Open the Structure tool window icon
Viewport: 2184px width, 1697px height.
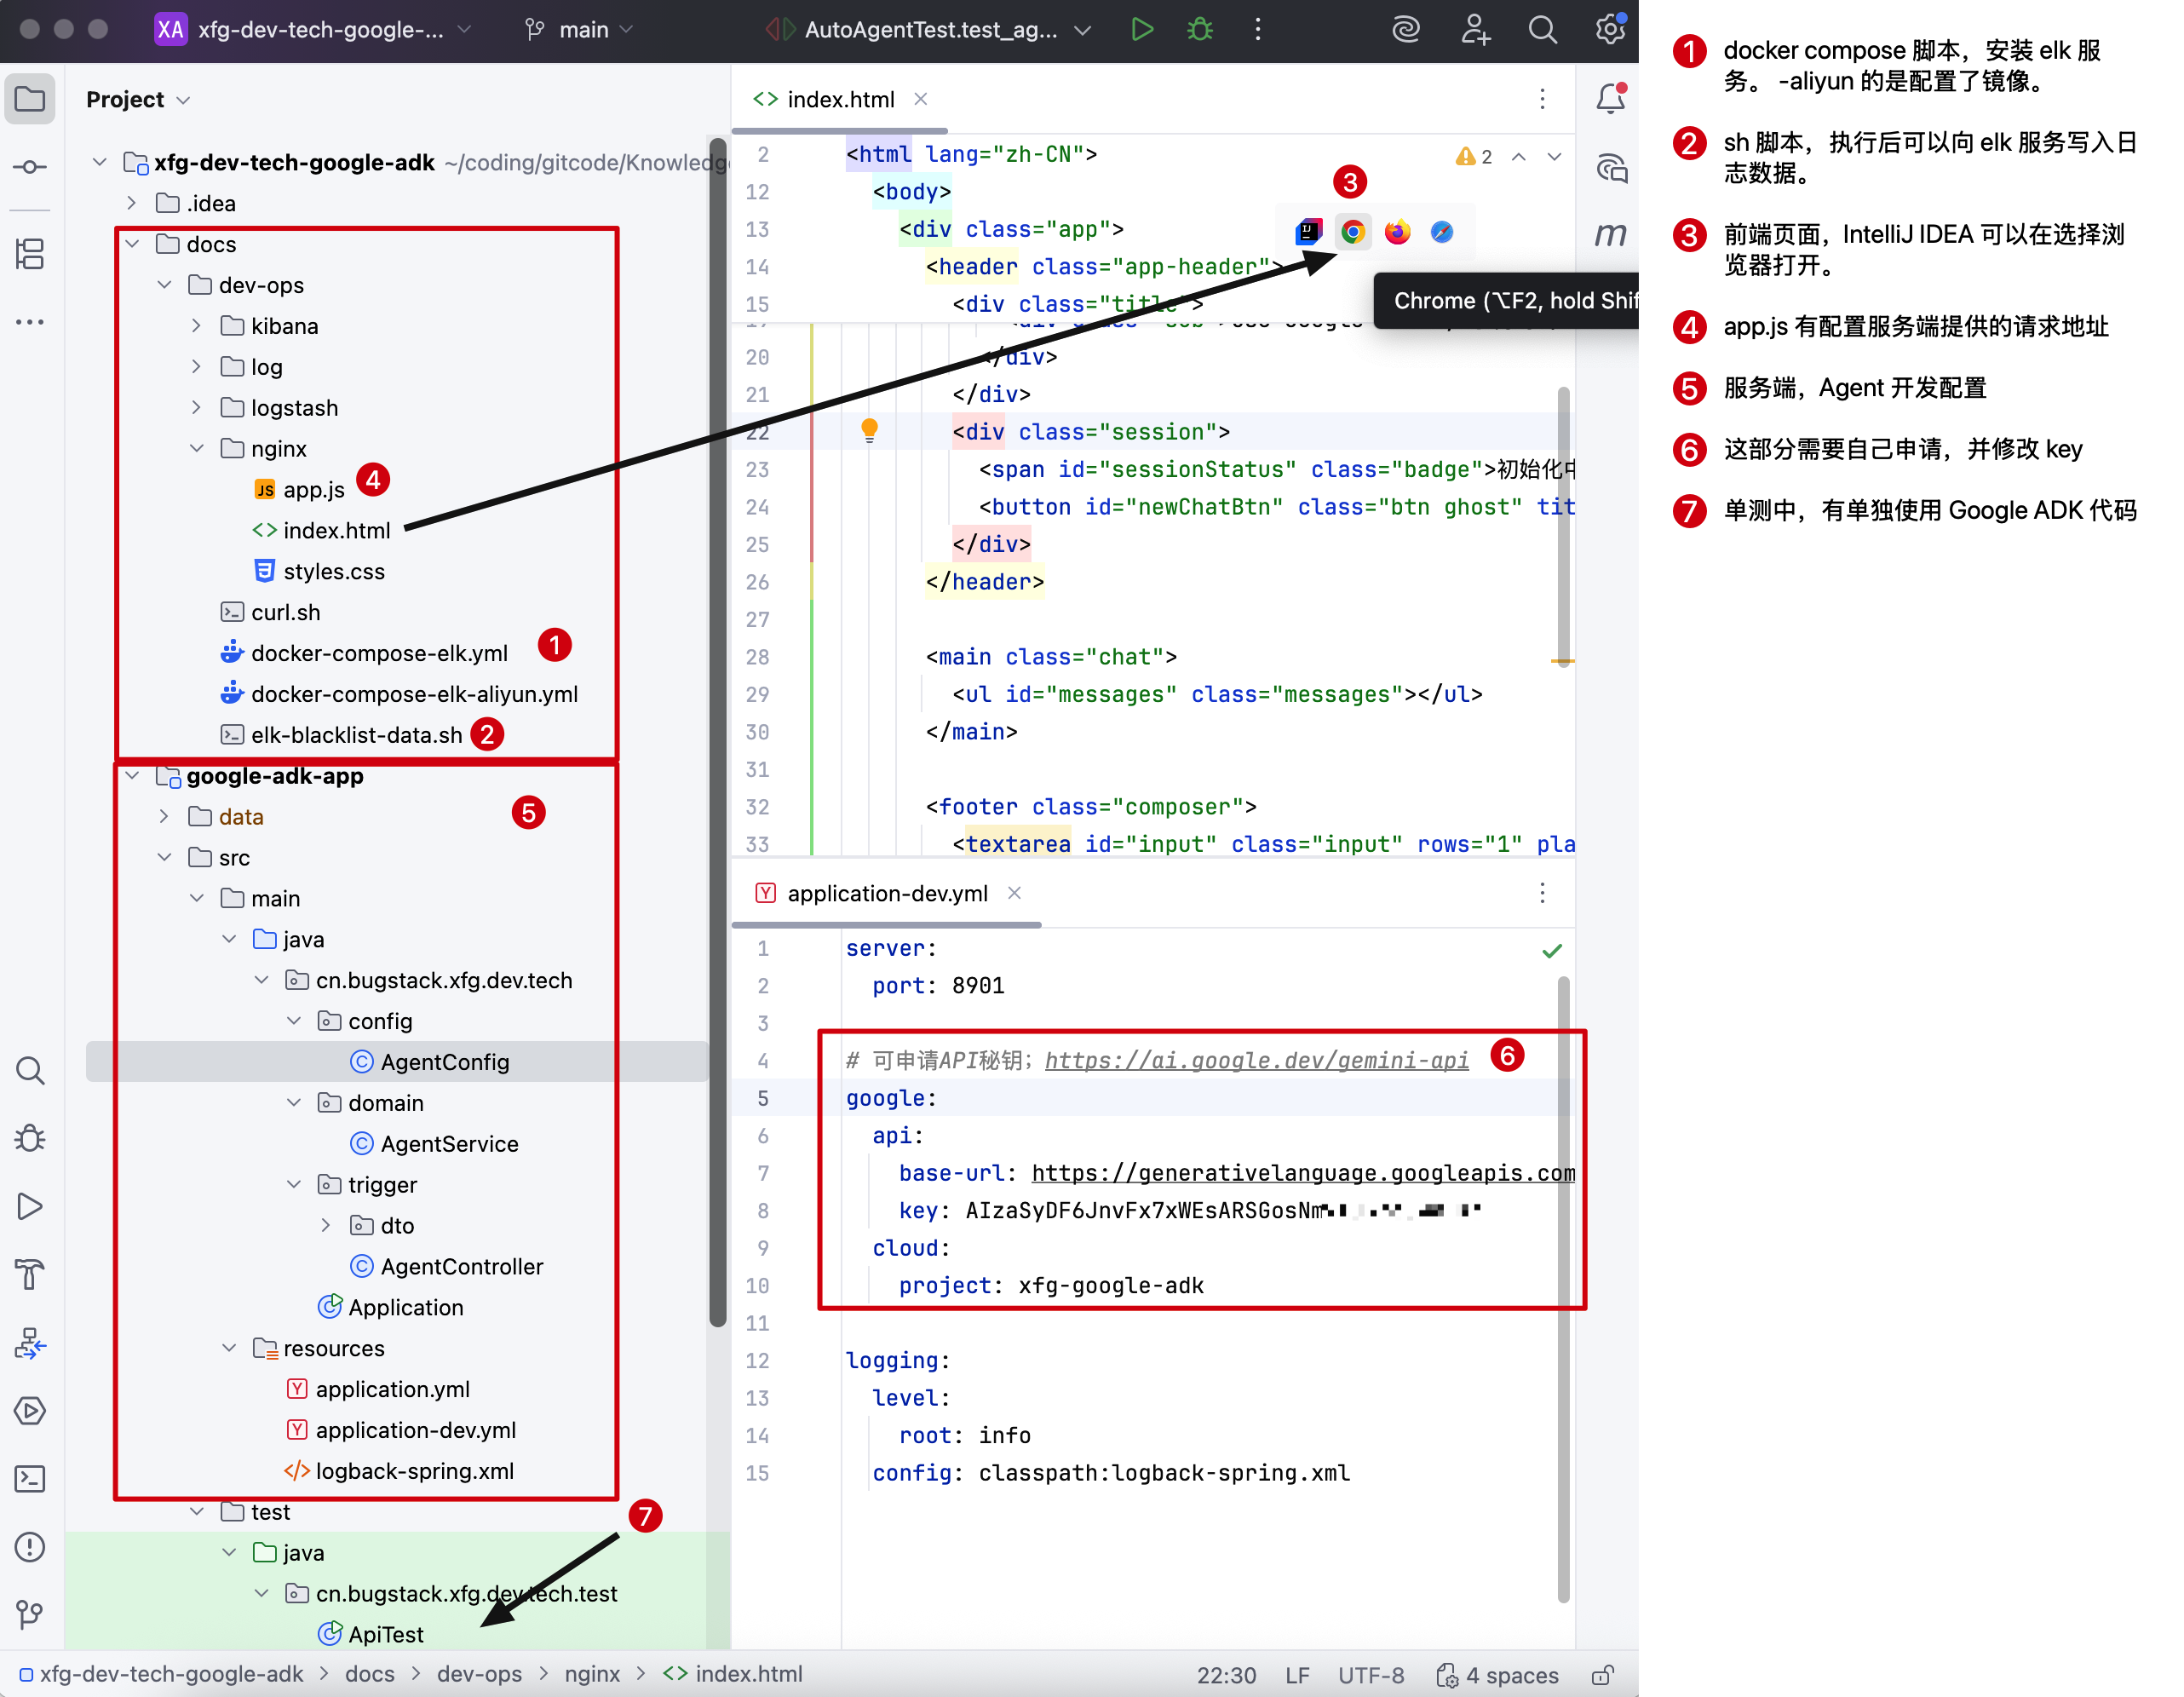click(x=30, y=254)
